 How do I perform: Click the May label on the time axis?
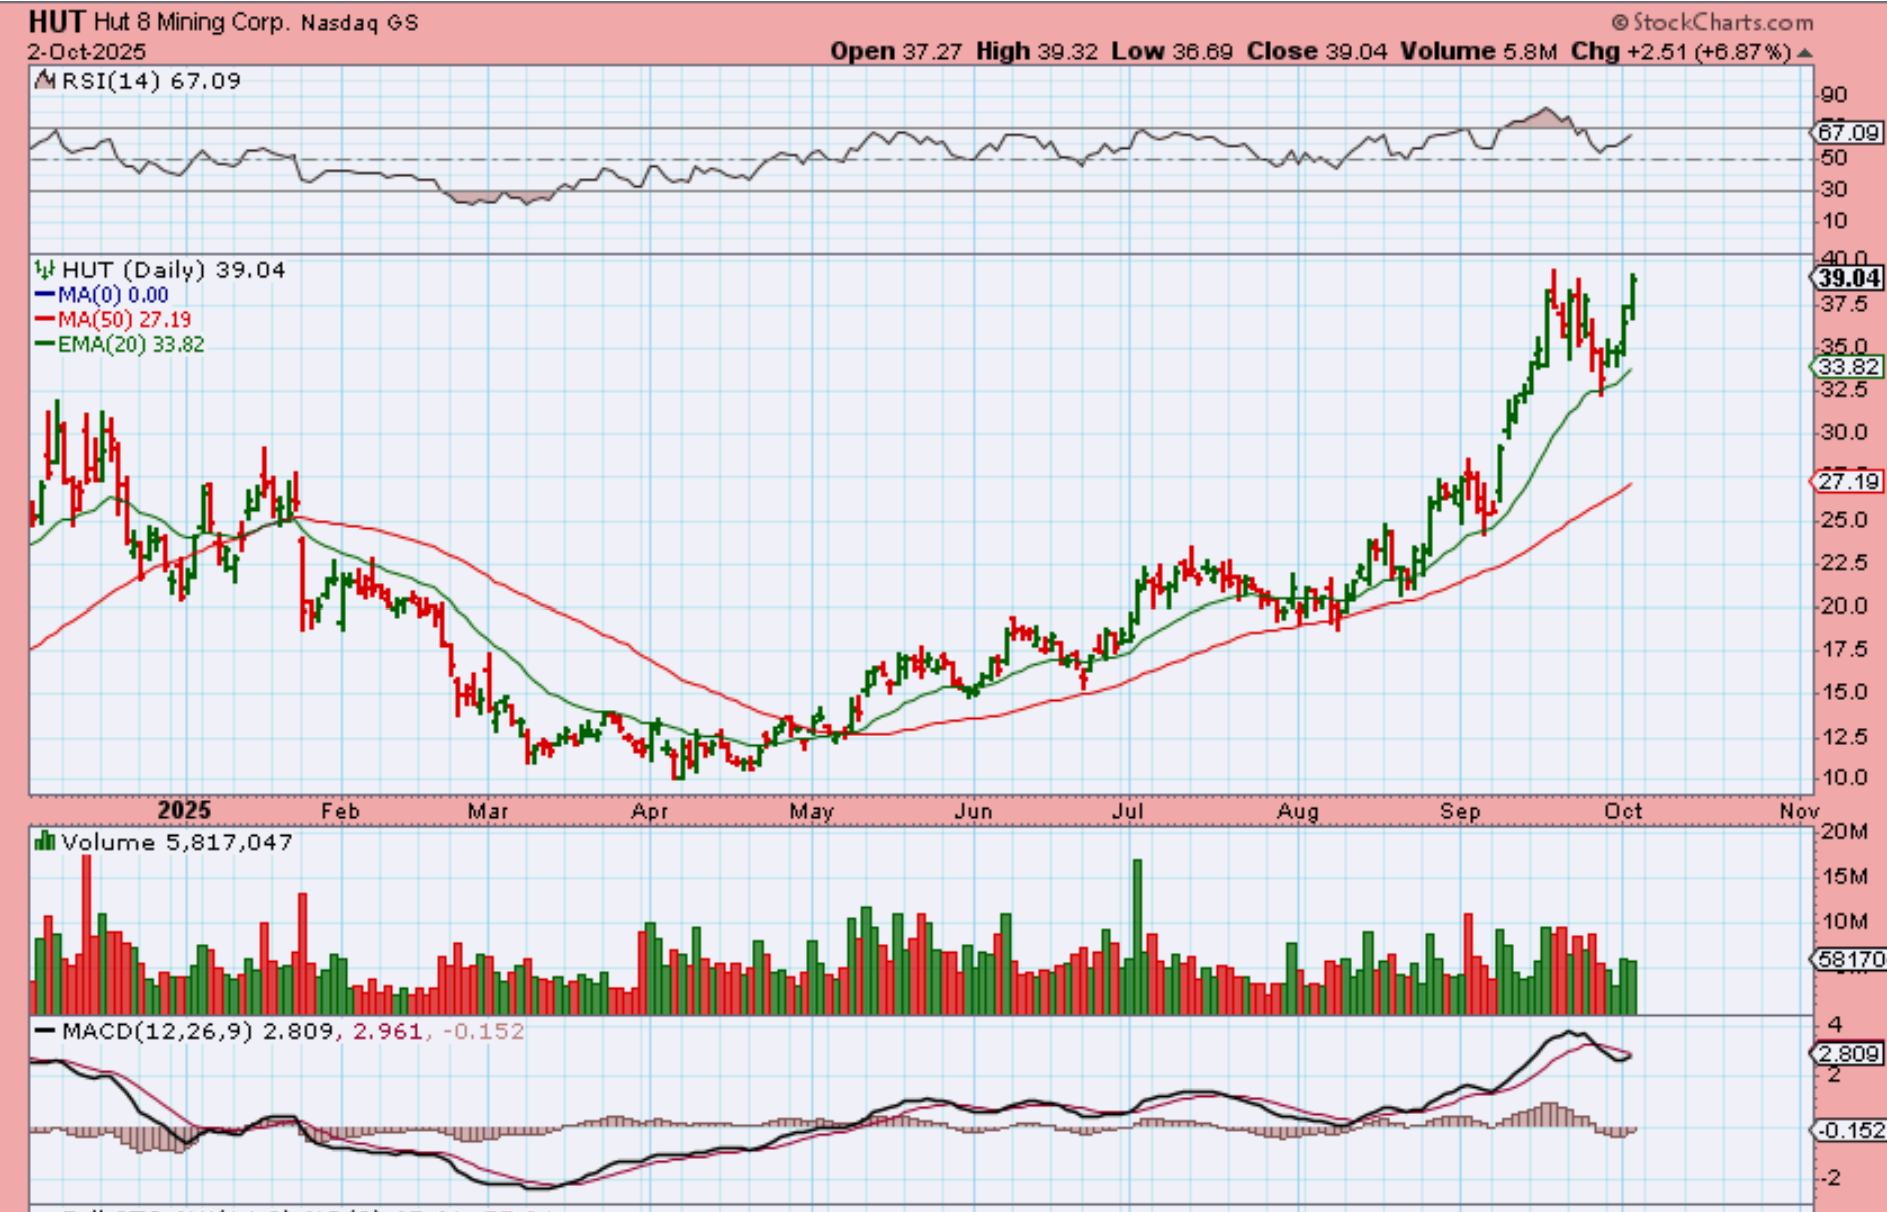811,811
